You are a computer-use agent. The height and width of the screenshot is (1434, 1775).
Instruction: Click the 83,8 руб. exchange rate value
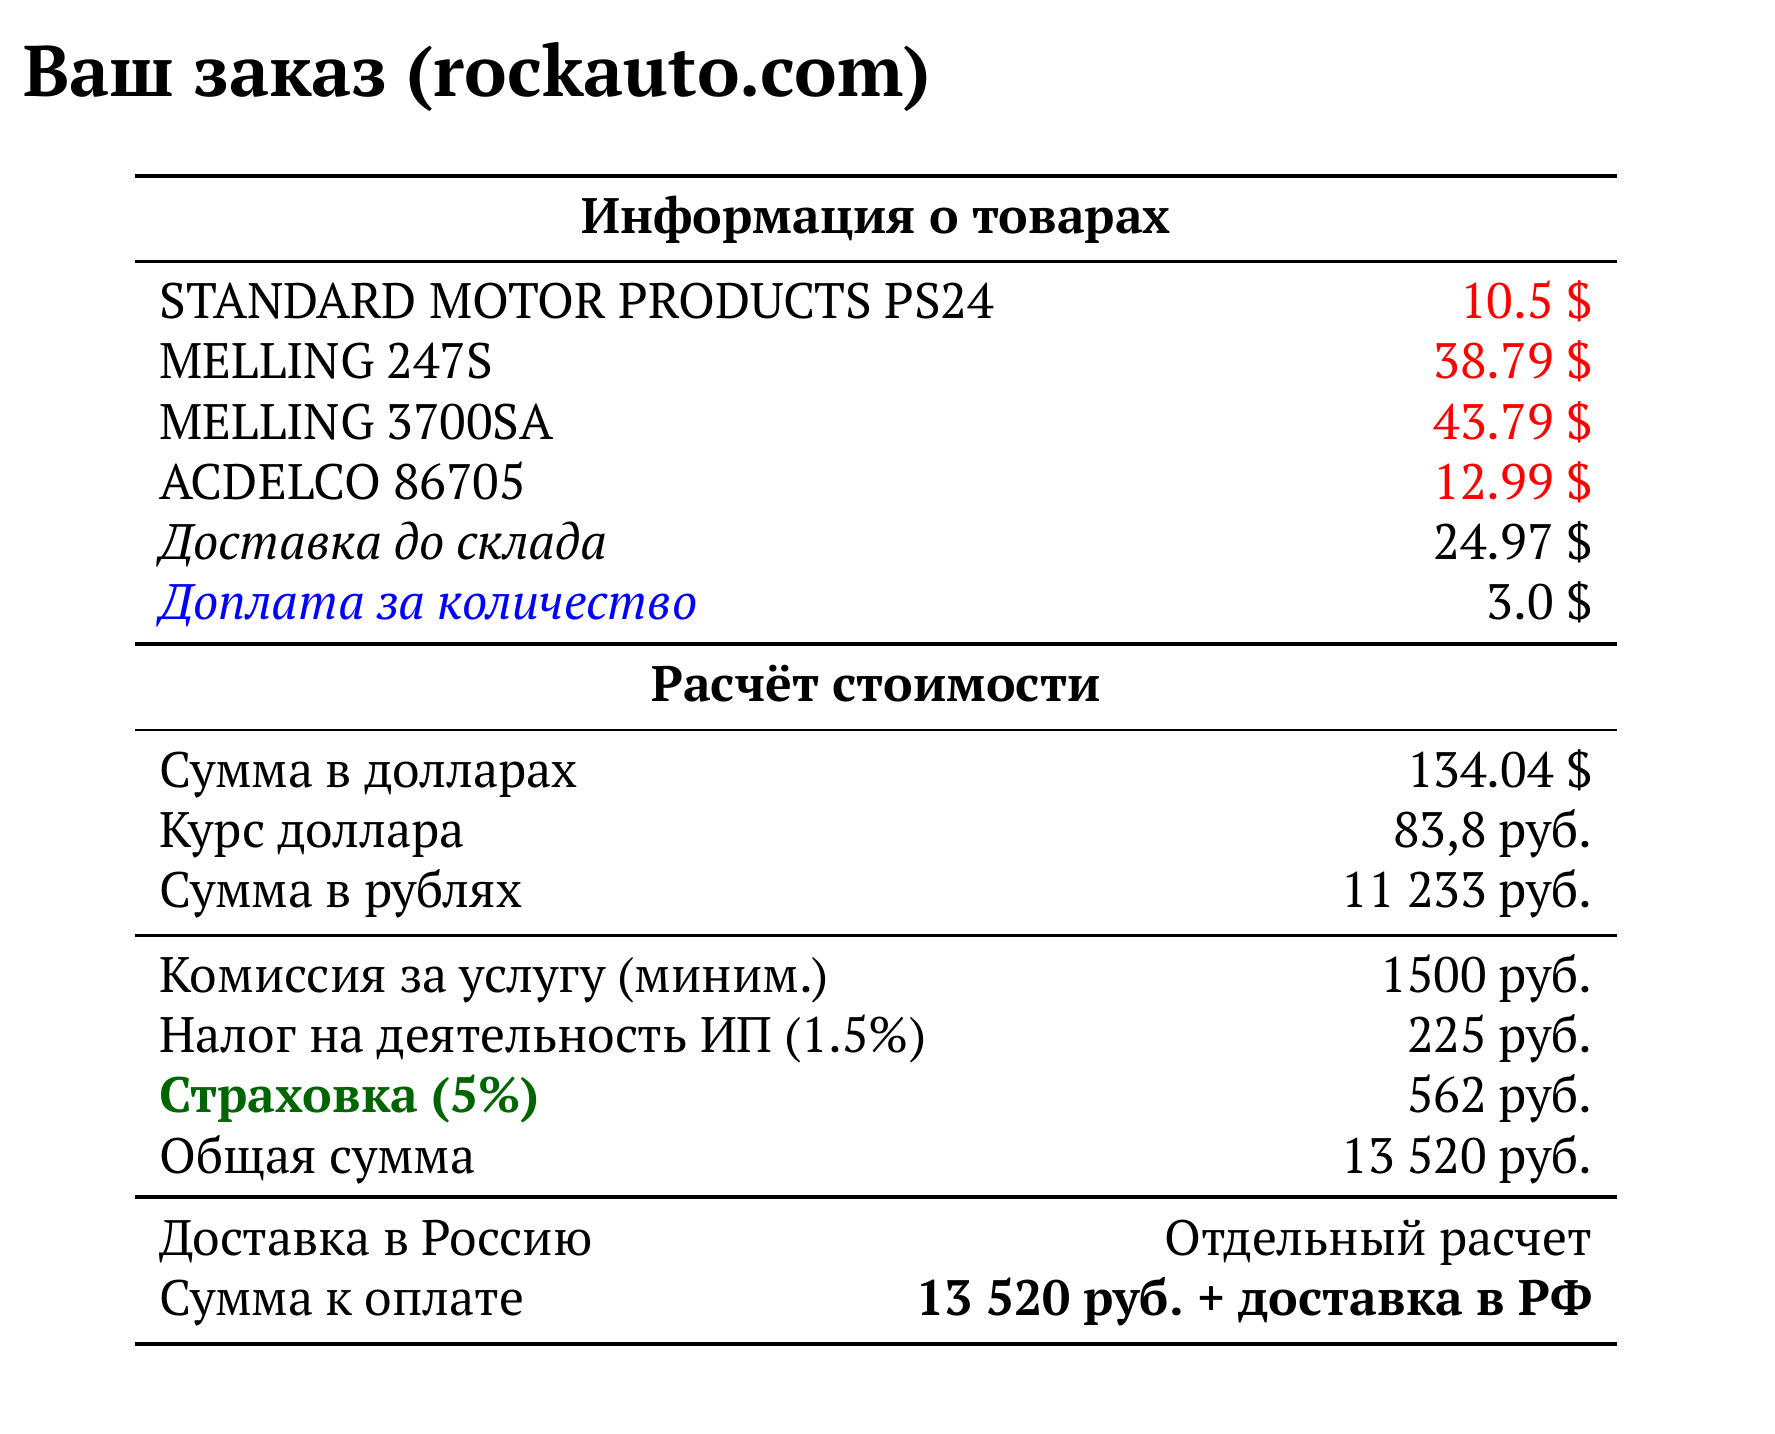coord(1491,830)
